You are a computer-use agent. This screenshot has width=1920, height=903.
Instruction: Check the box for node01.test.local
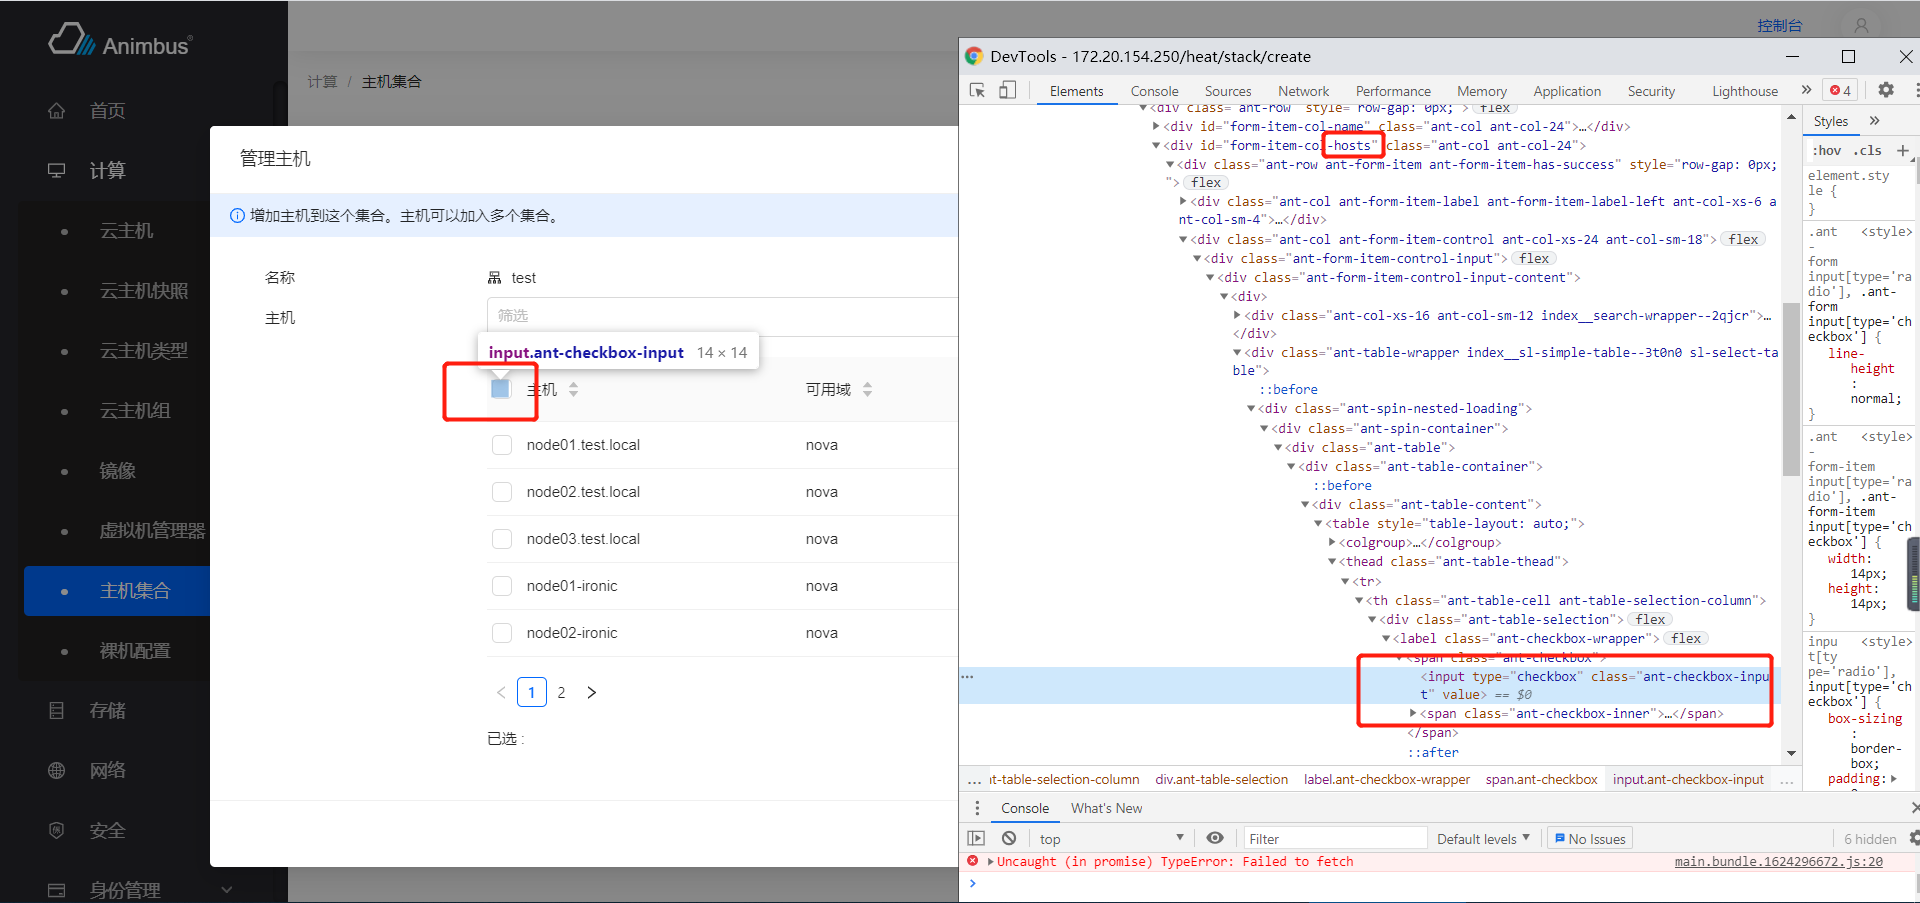pos(502,445)
